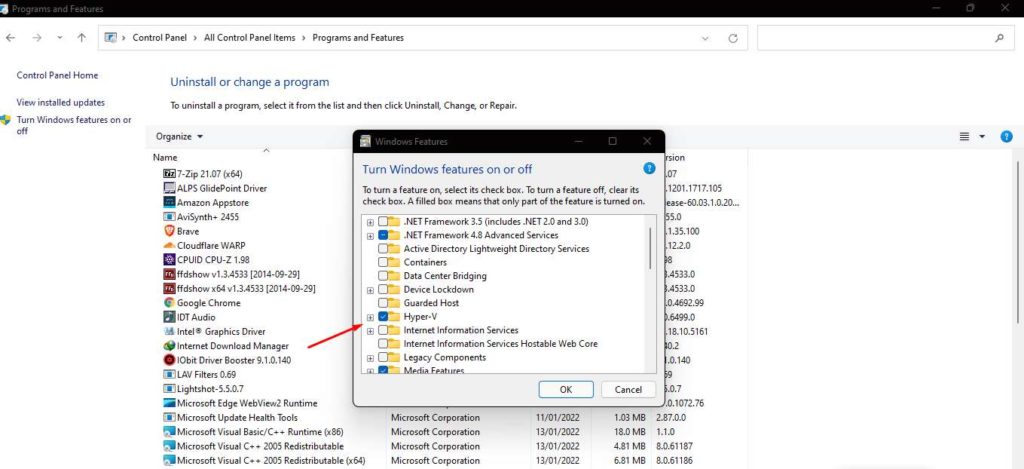Open the View installed updates link
Image resolution: width=1024 pixels, height=469 pixels.
(61, 103)
